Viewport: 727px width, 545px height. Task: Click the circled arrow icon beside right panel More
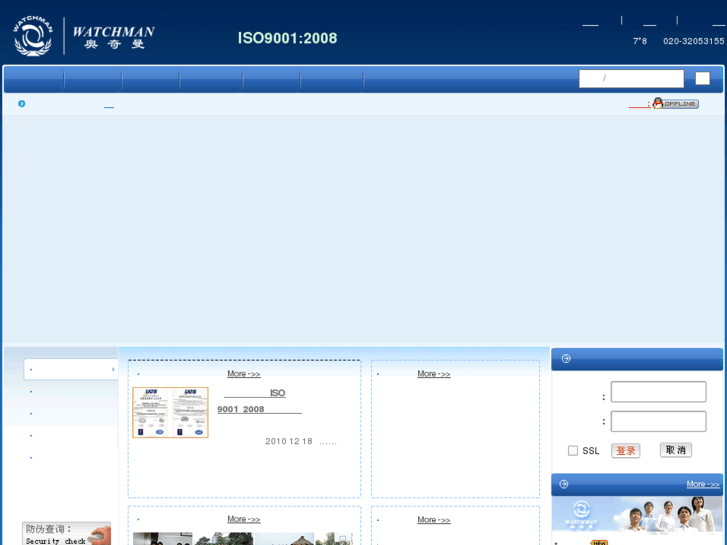coord(564,484)
